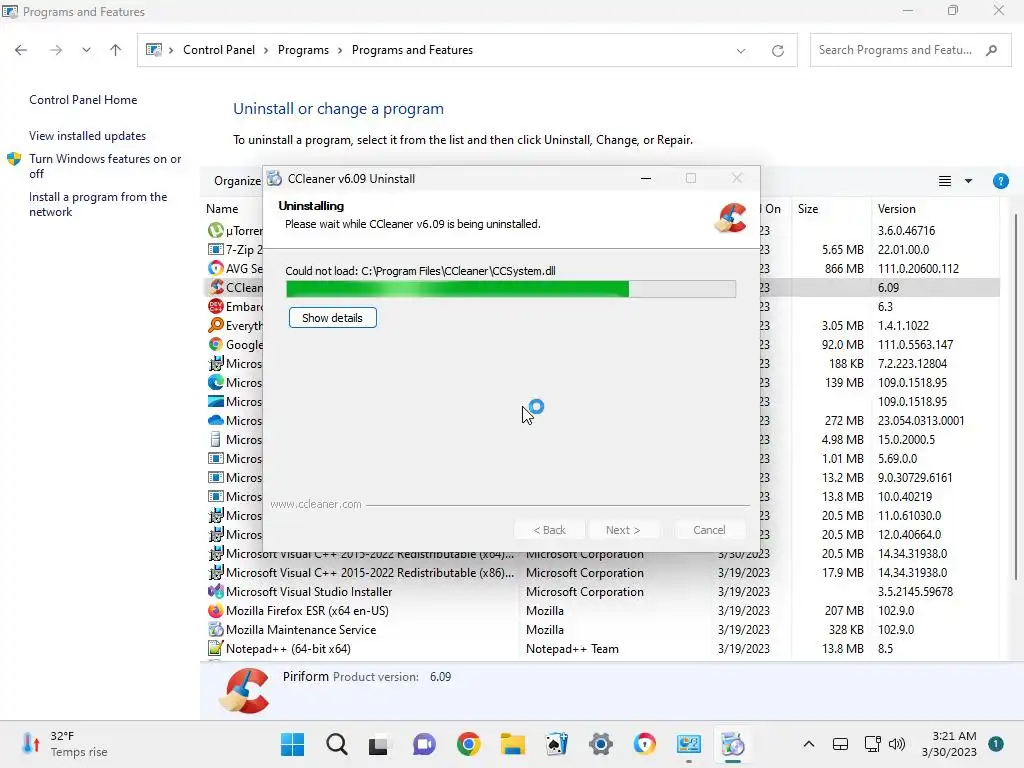Go up one folder level arrow

point(116,50)
